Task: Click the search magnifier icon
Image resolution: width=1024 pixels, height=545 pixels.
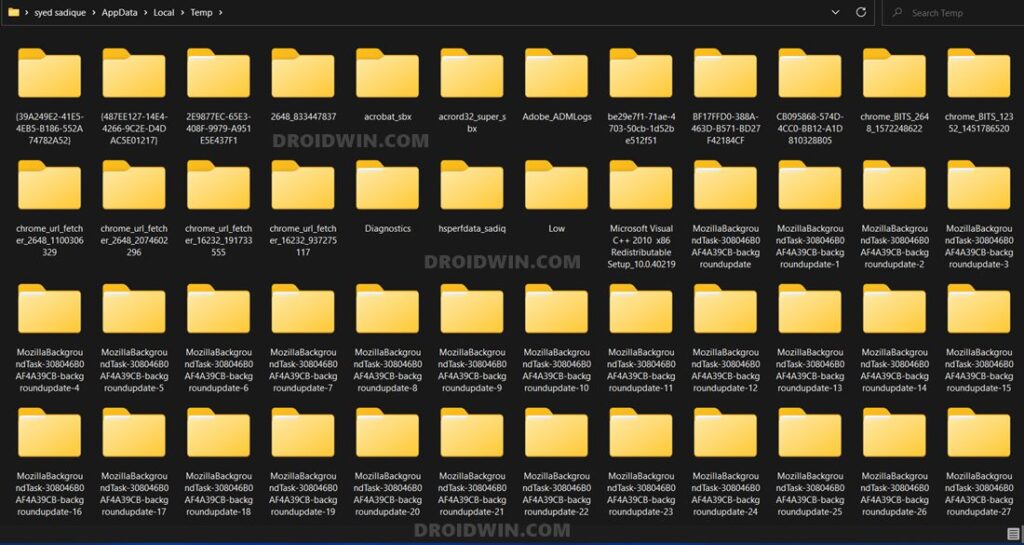Action: [897, 12]
